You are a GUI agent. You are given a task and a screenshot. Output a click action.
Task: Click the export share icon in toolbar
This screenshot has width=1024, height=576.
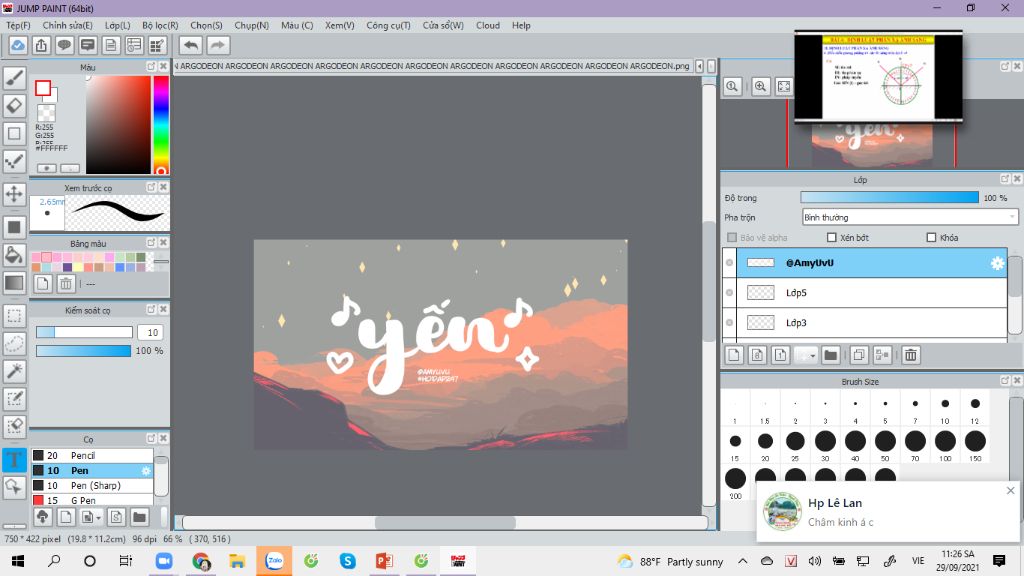coord(41,45)
